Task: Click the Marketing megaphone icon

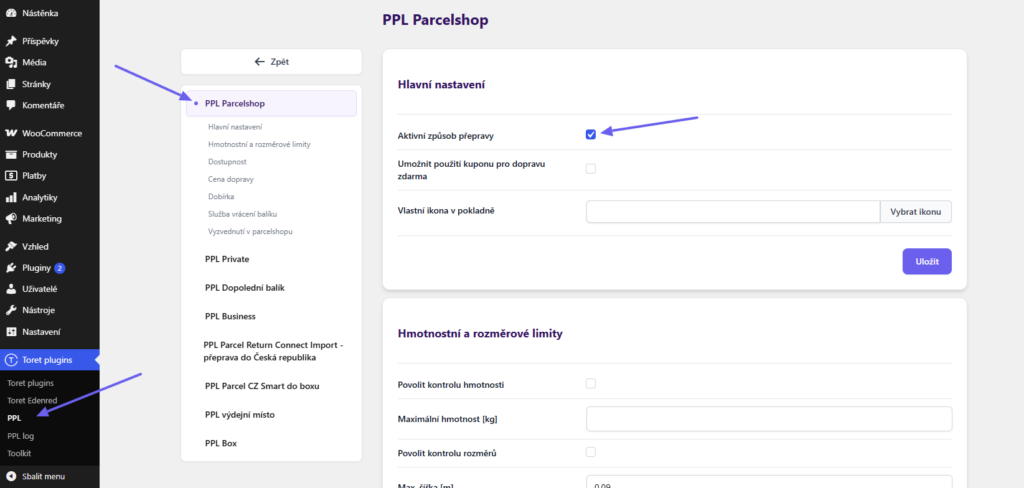Action: (10, 218)
